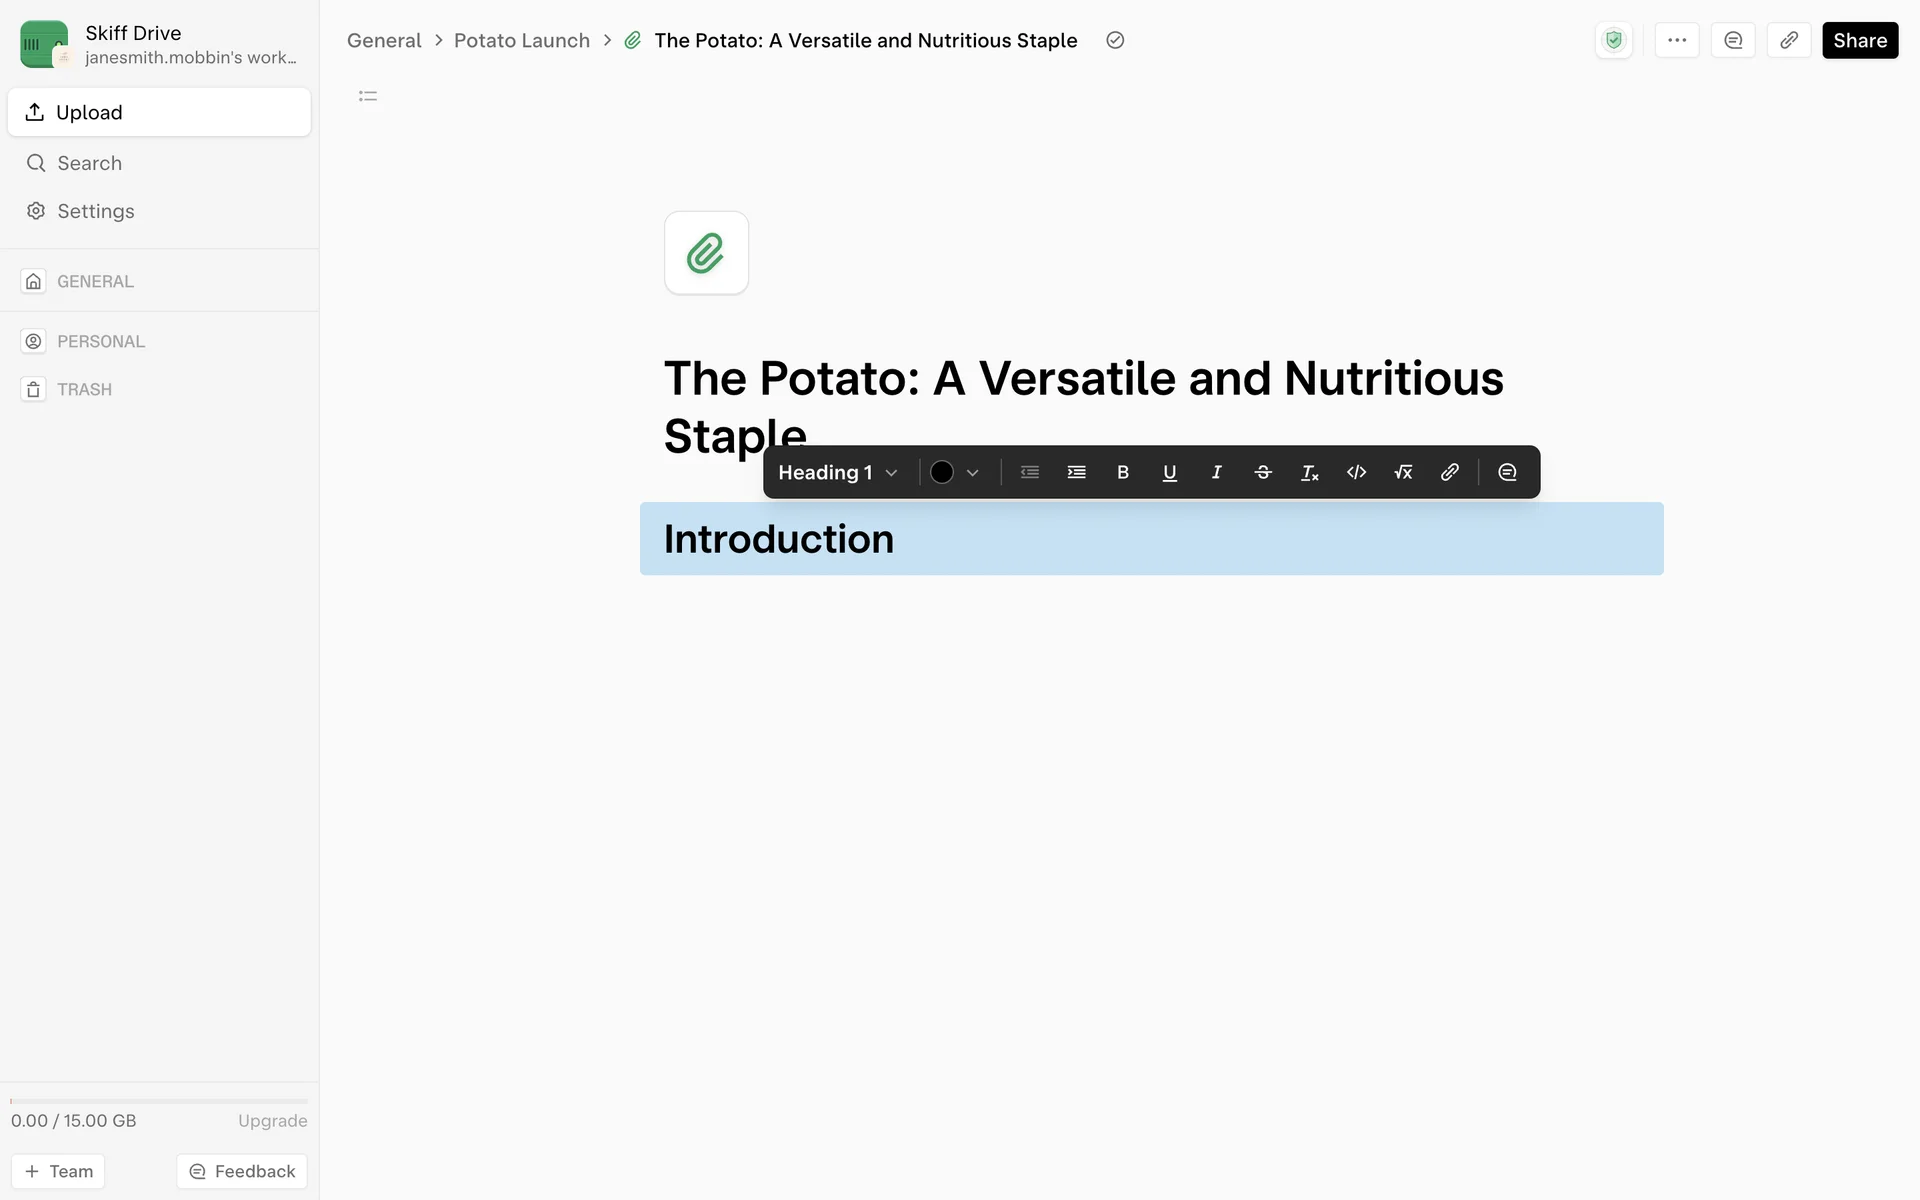Toggle bold formatting in the toolbar
Screen dimensions: 1920x1200
pyautogui.click(x=1122, y=472)
